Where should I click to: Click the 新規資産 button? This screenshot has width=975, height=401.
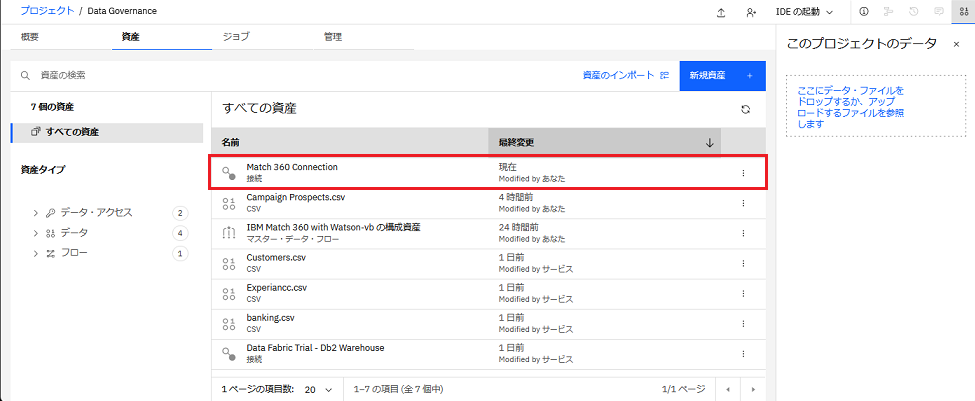point(723,75)
